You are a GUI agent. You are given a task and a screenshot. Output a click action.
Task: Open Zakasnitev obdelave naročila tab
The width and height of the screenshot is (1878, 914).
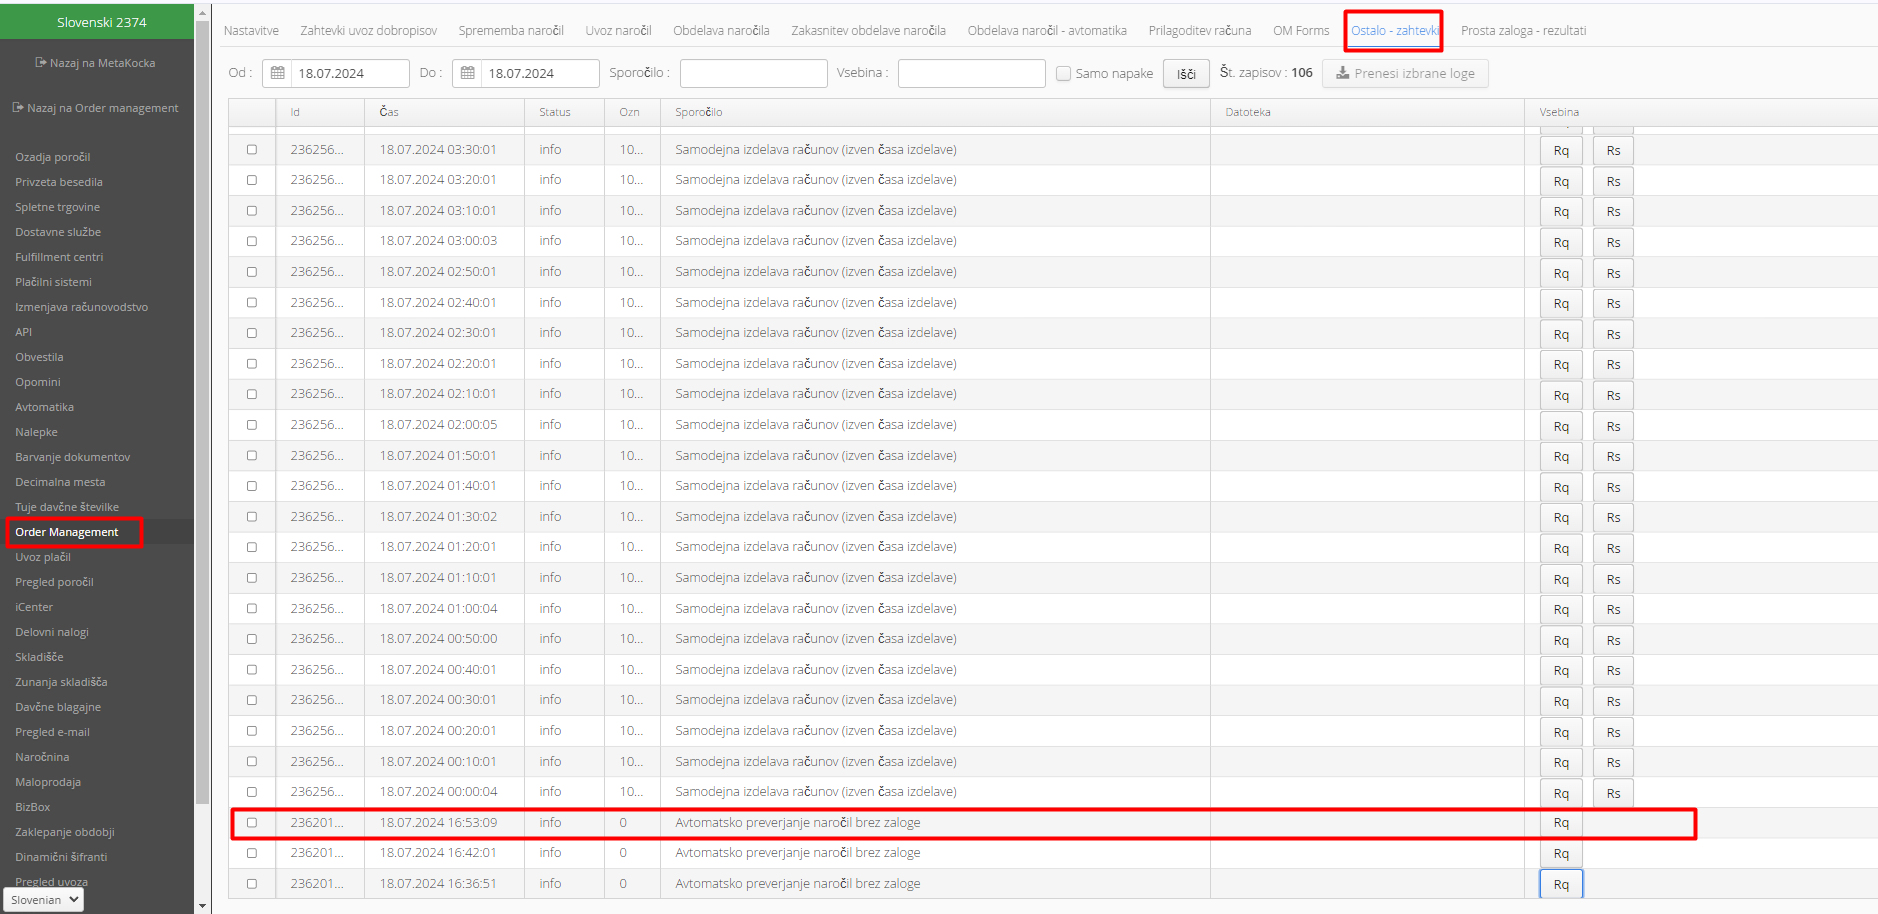point(868,31)
